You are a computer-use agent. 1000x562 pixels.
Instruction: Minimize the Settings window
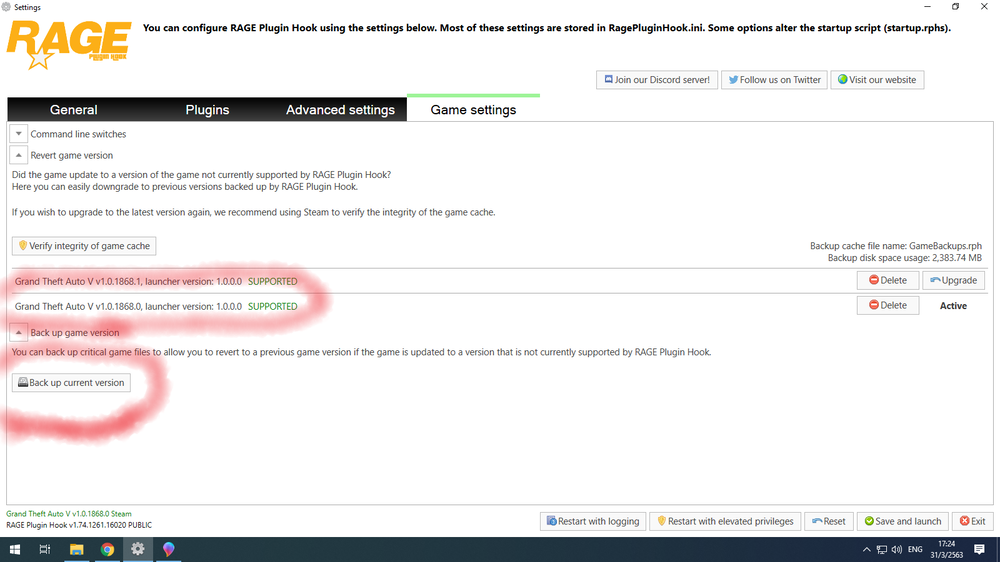(927, 6)
